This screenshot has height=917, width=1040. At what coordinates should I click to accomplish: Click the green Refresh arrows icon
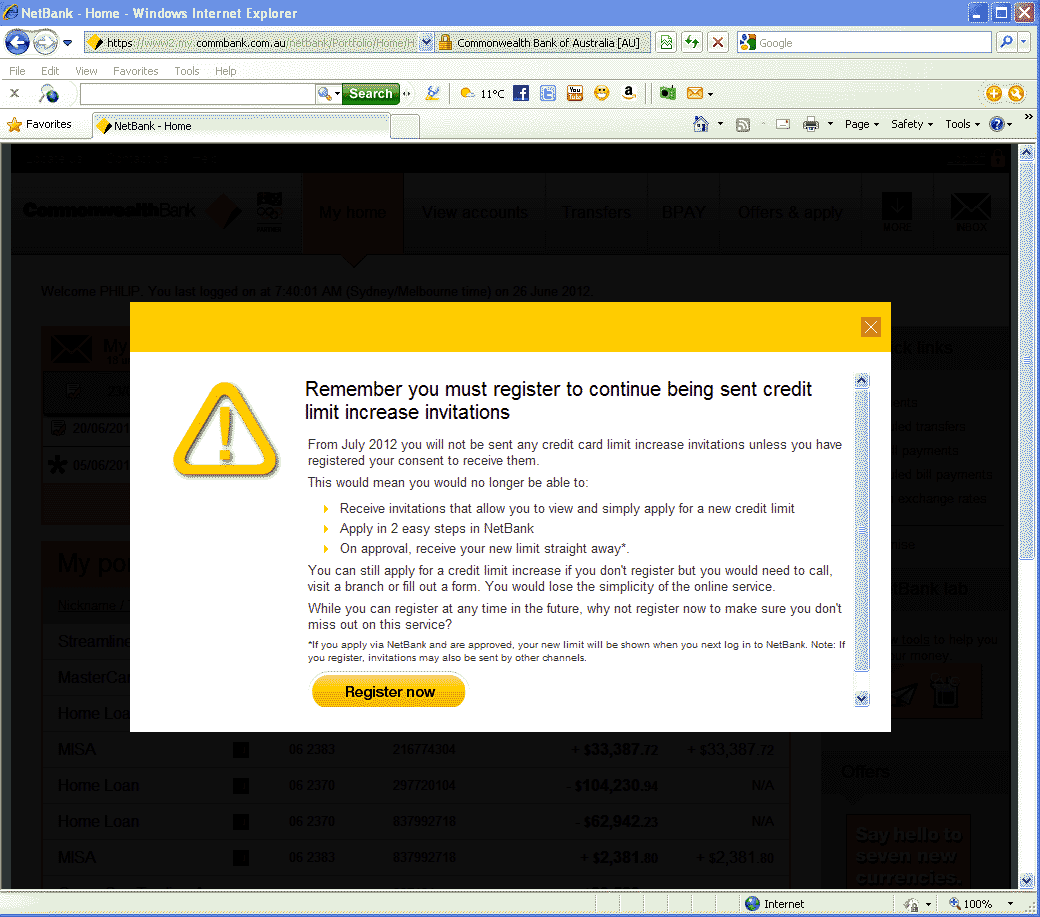[692, 43]
